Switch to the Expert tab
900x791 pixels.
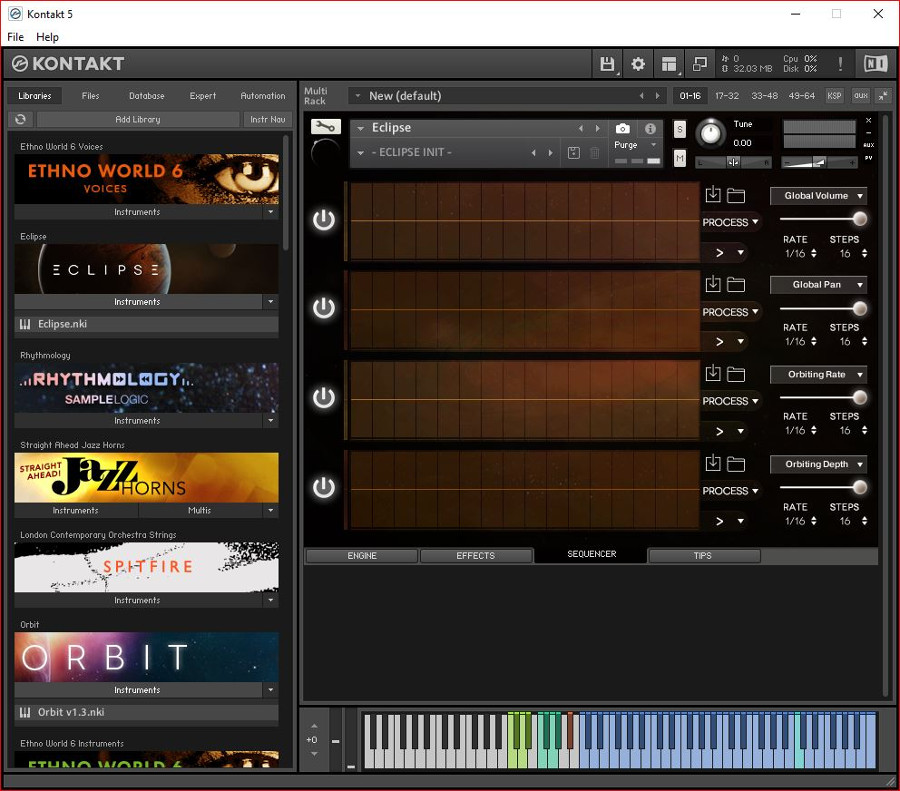click(x=203, y=96)
